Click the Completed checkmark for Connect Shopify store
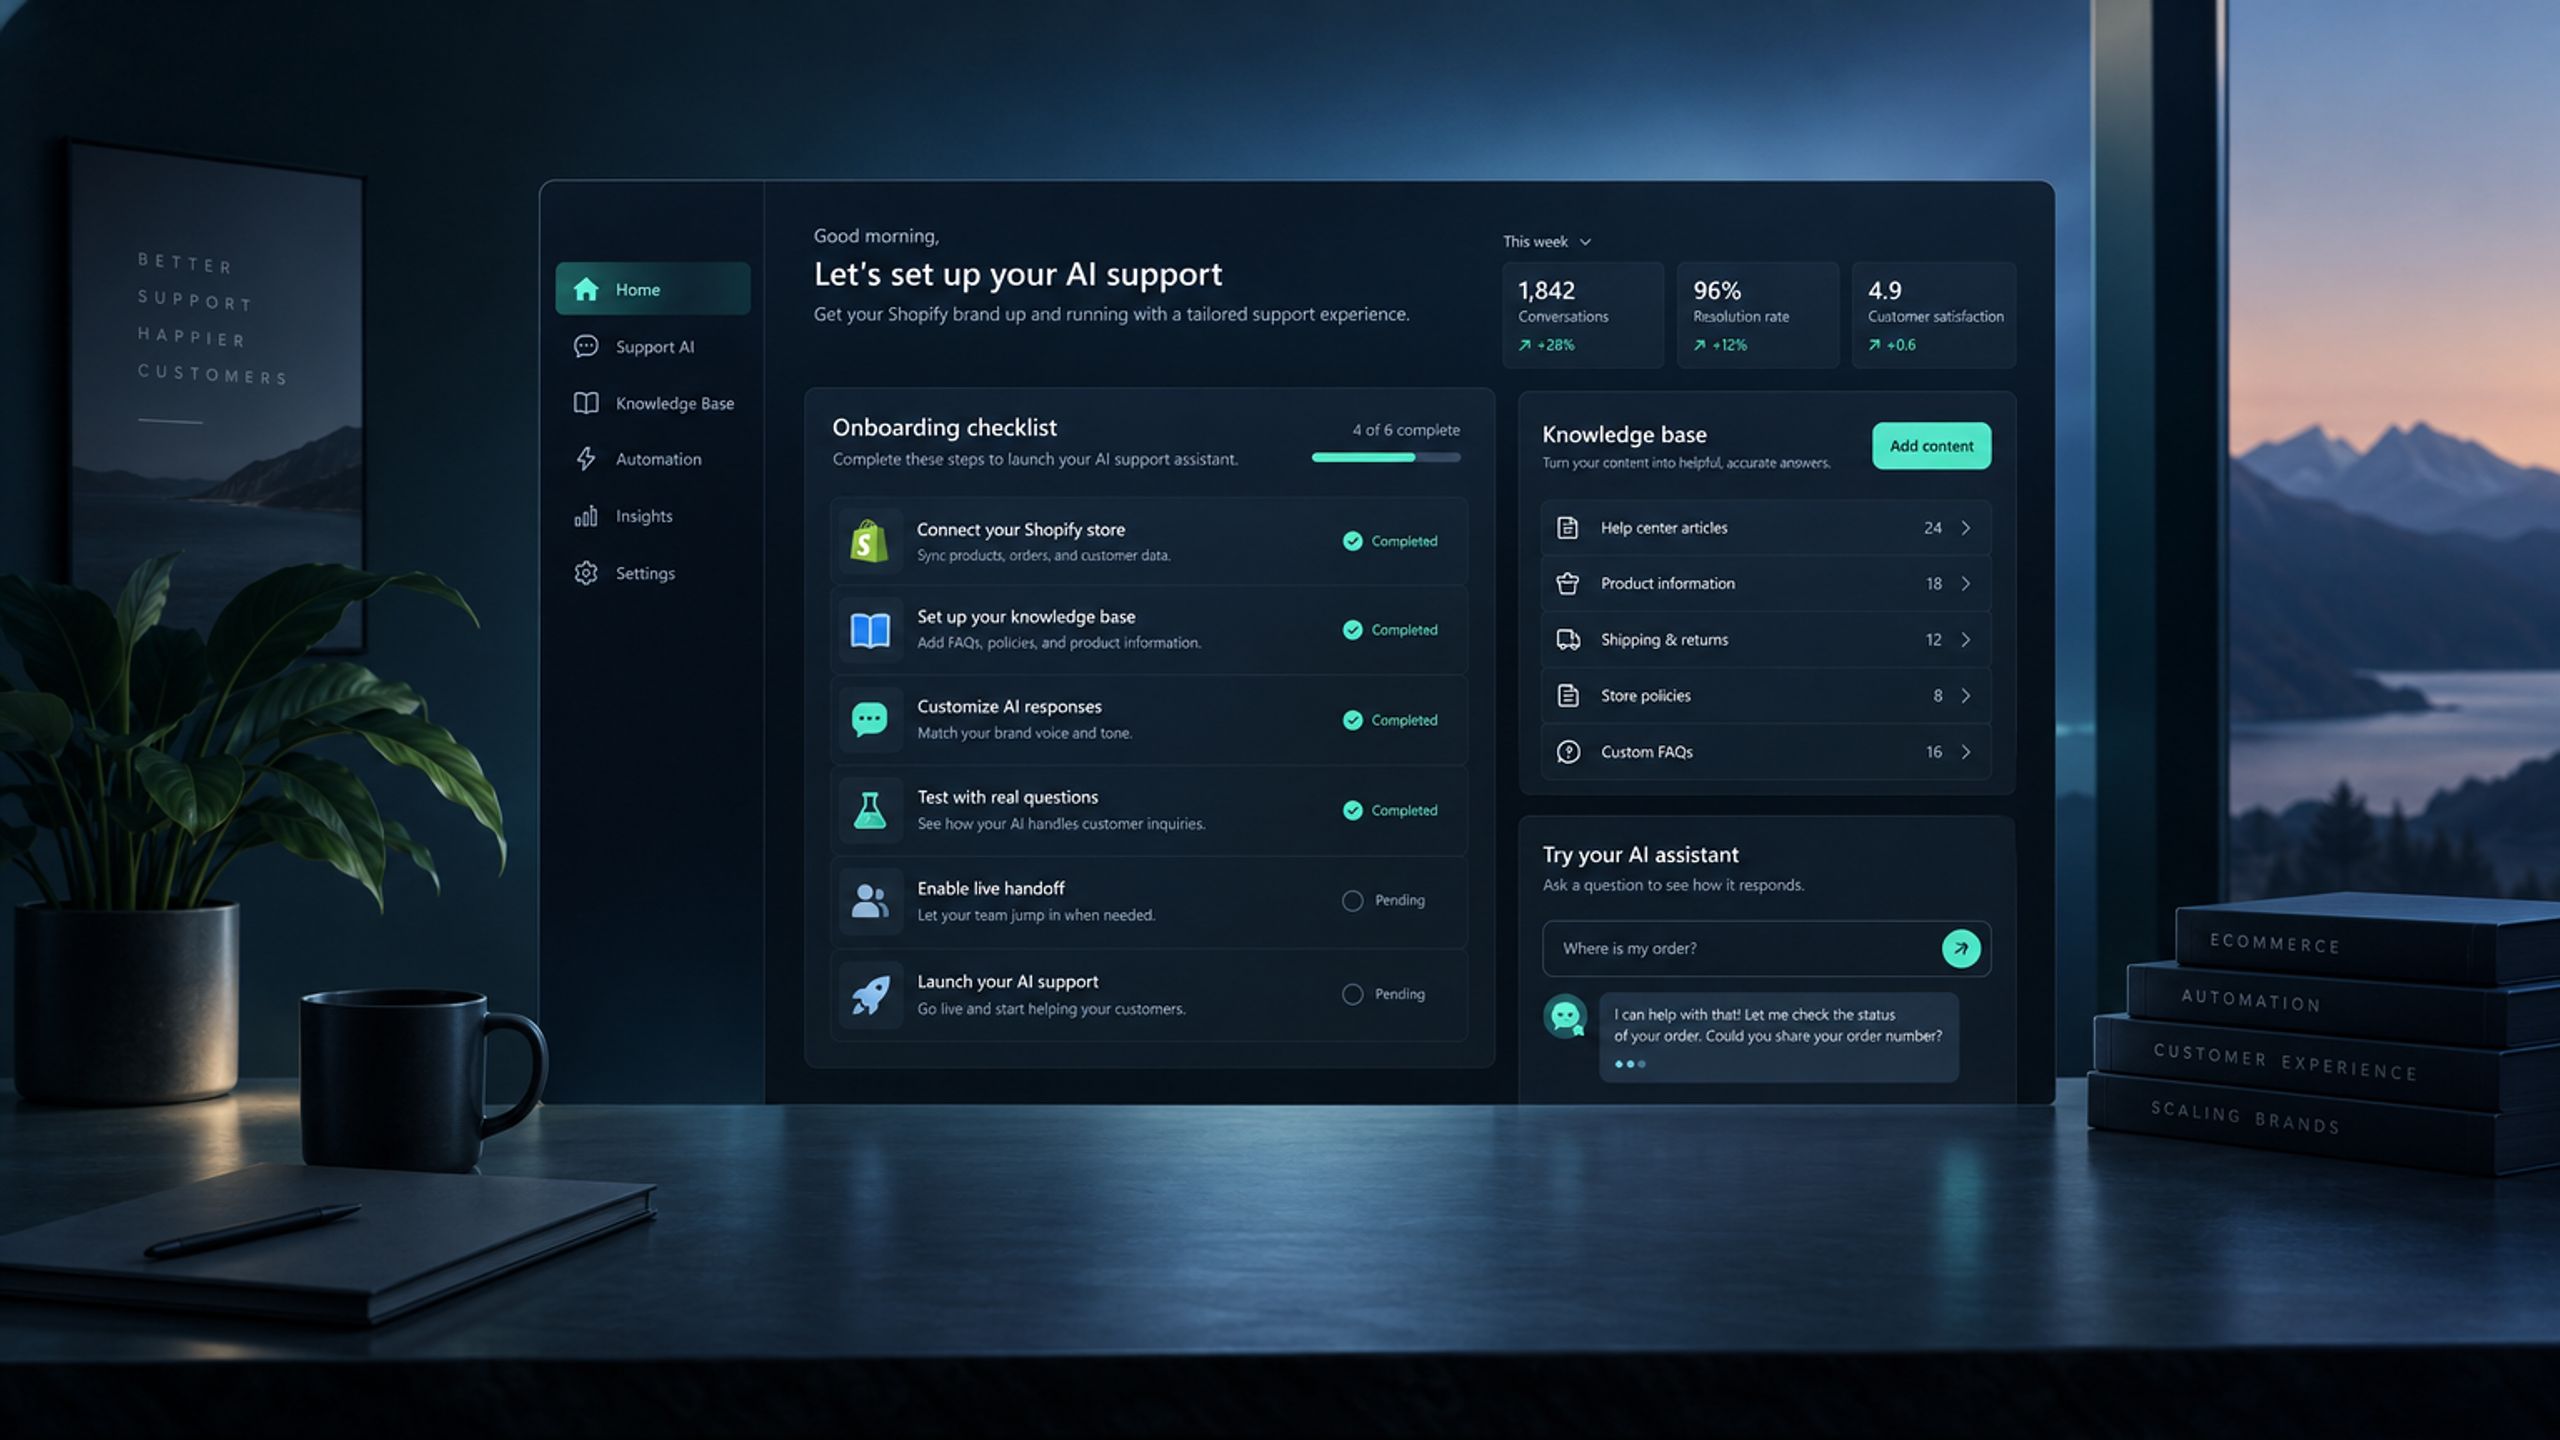The width and height of the screenshot is (2560, 1440). coord(1352,541)
